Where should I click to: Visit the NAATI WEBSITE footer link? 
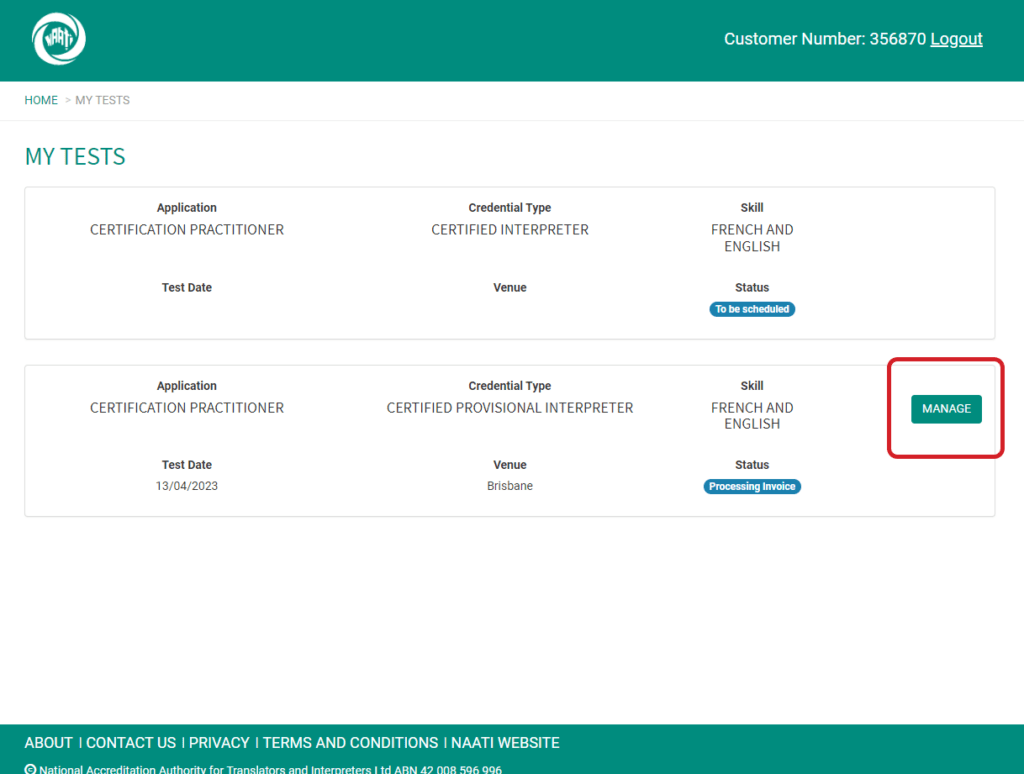(505, 743)
